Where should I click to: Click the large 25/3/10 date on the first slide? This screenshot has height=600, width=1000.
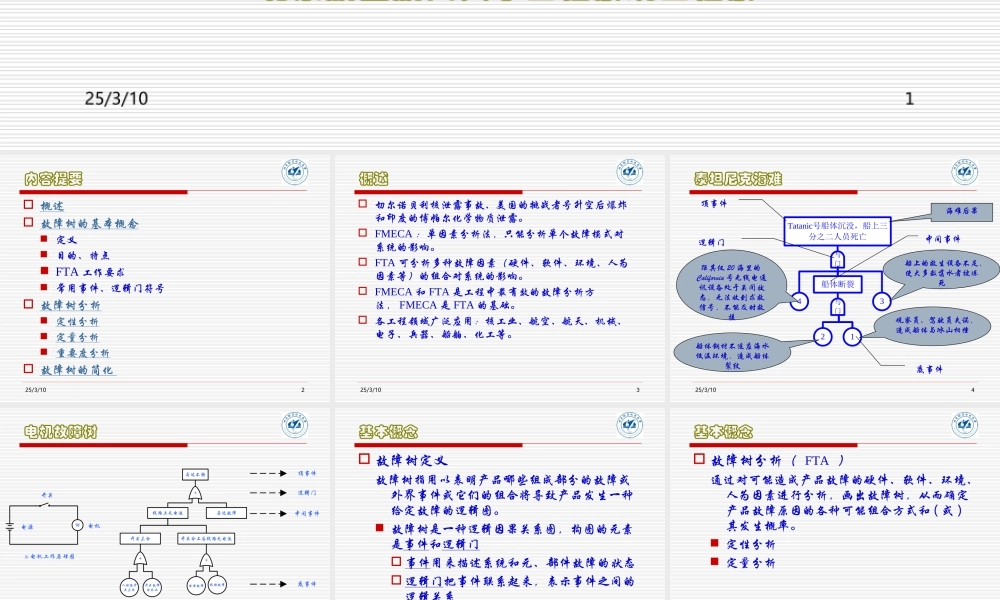[x=116, y=99]
